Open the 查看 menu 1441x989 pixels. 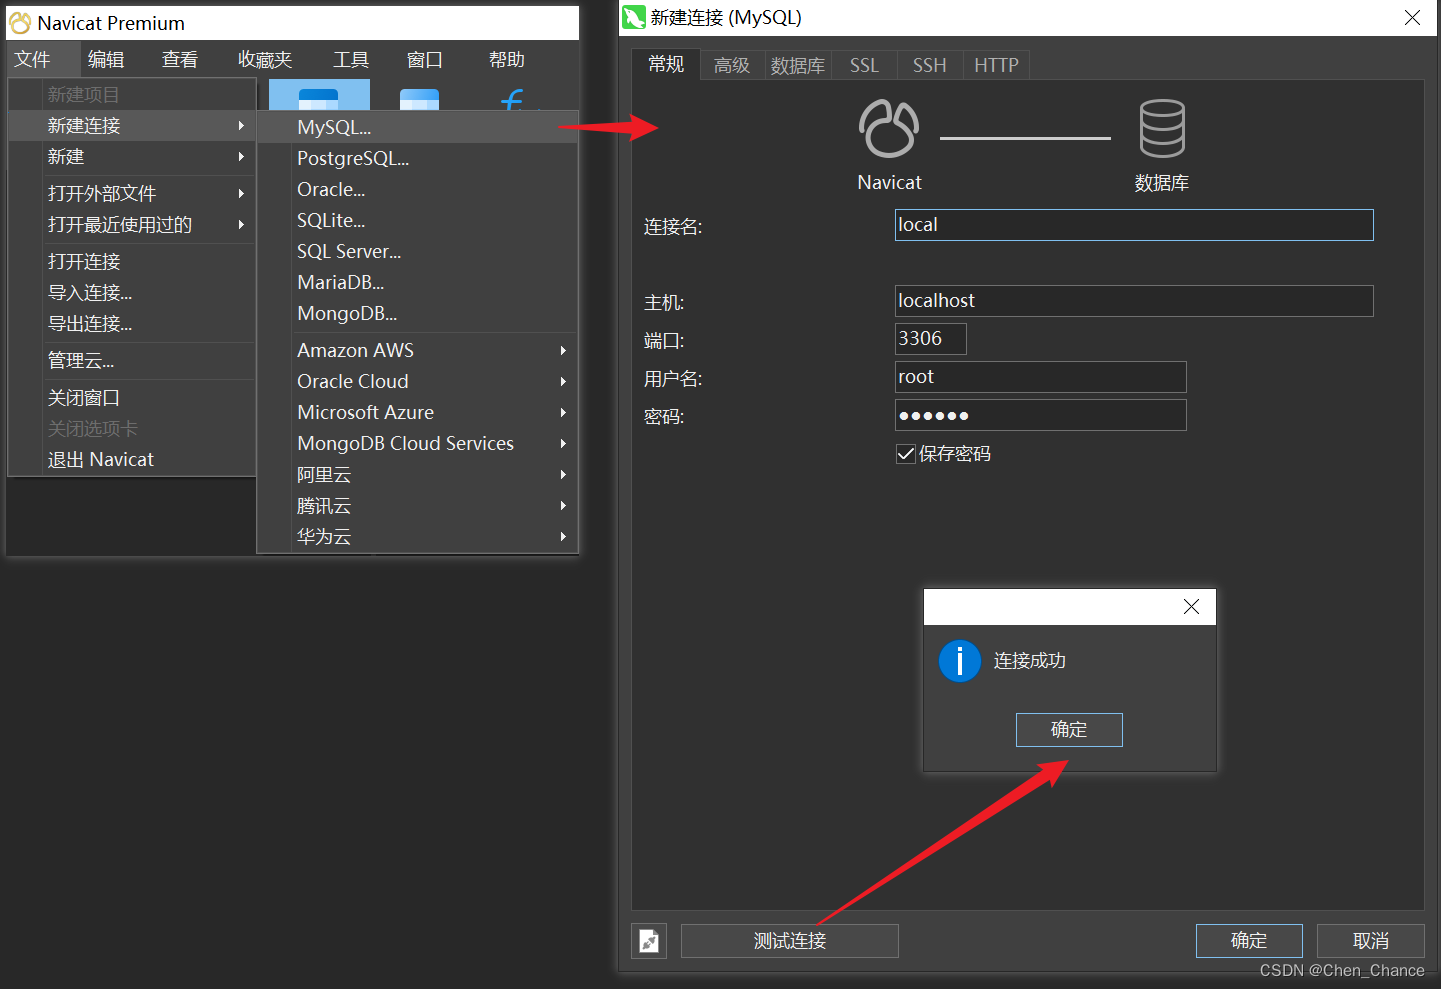click(180, 60)
